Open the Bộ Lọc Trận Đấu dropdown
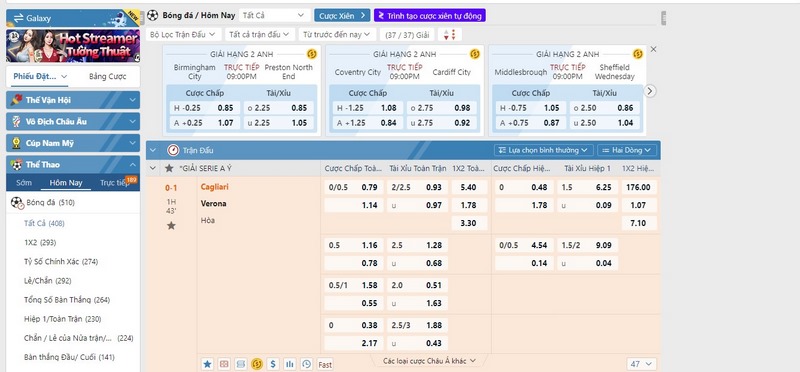Screen dimensions: 800x372 184,34
